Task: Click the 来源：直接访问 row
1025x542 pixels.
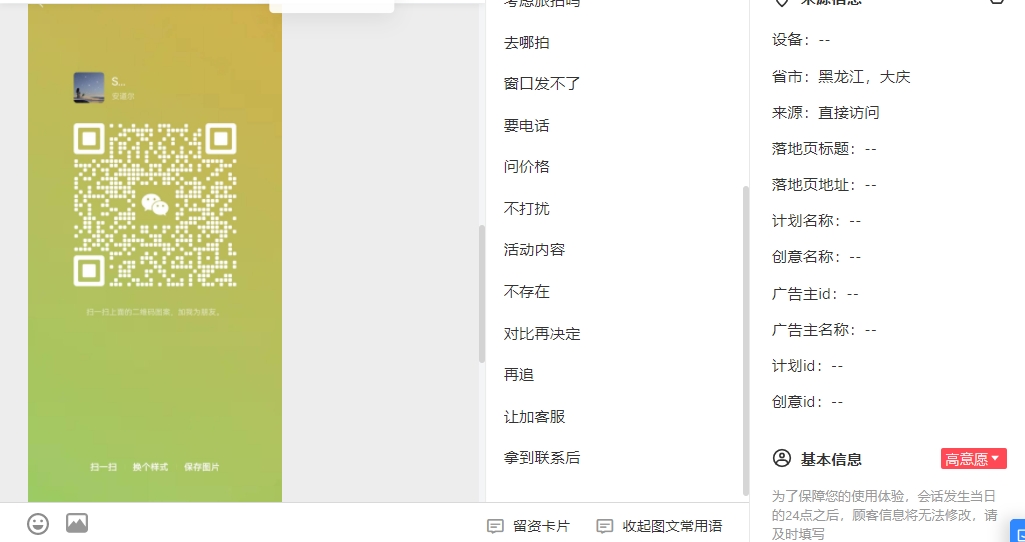Action: pyautogui.click(x=826, y=112)
